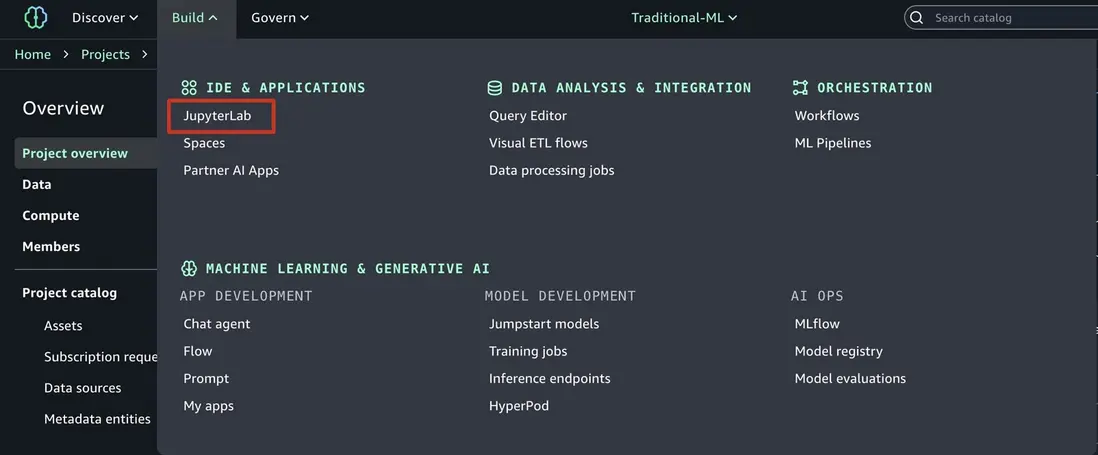Screen dimensions: 1098x455
Task: Expand the Discover dropdown menu
Action: (104, 17)
